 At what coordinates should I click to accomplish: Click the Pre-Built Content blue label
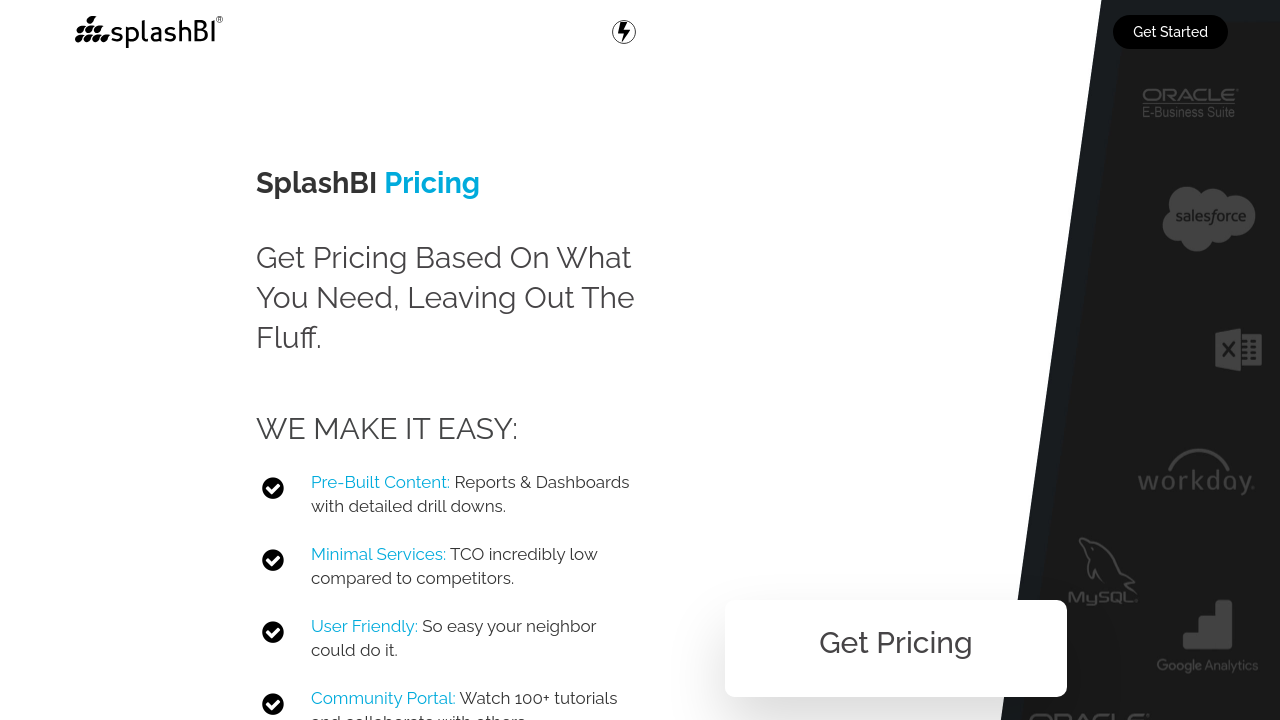click(x=380, y=482)
